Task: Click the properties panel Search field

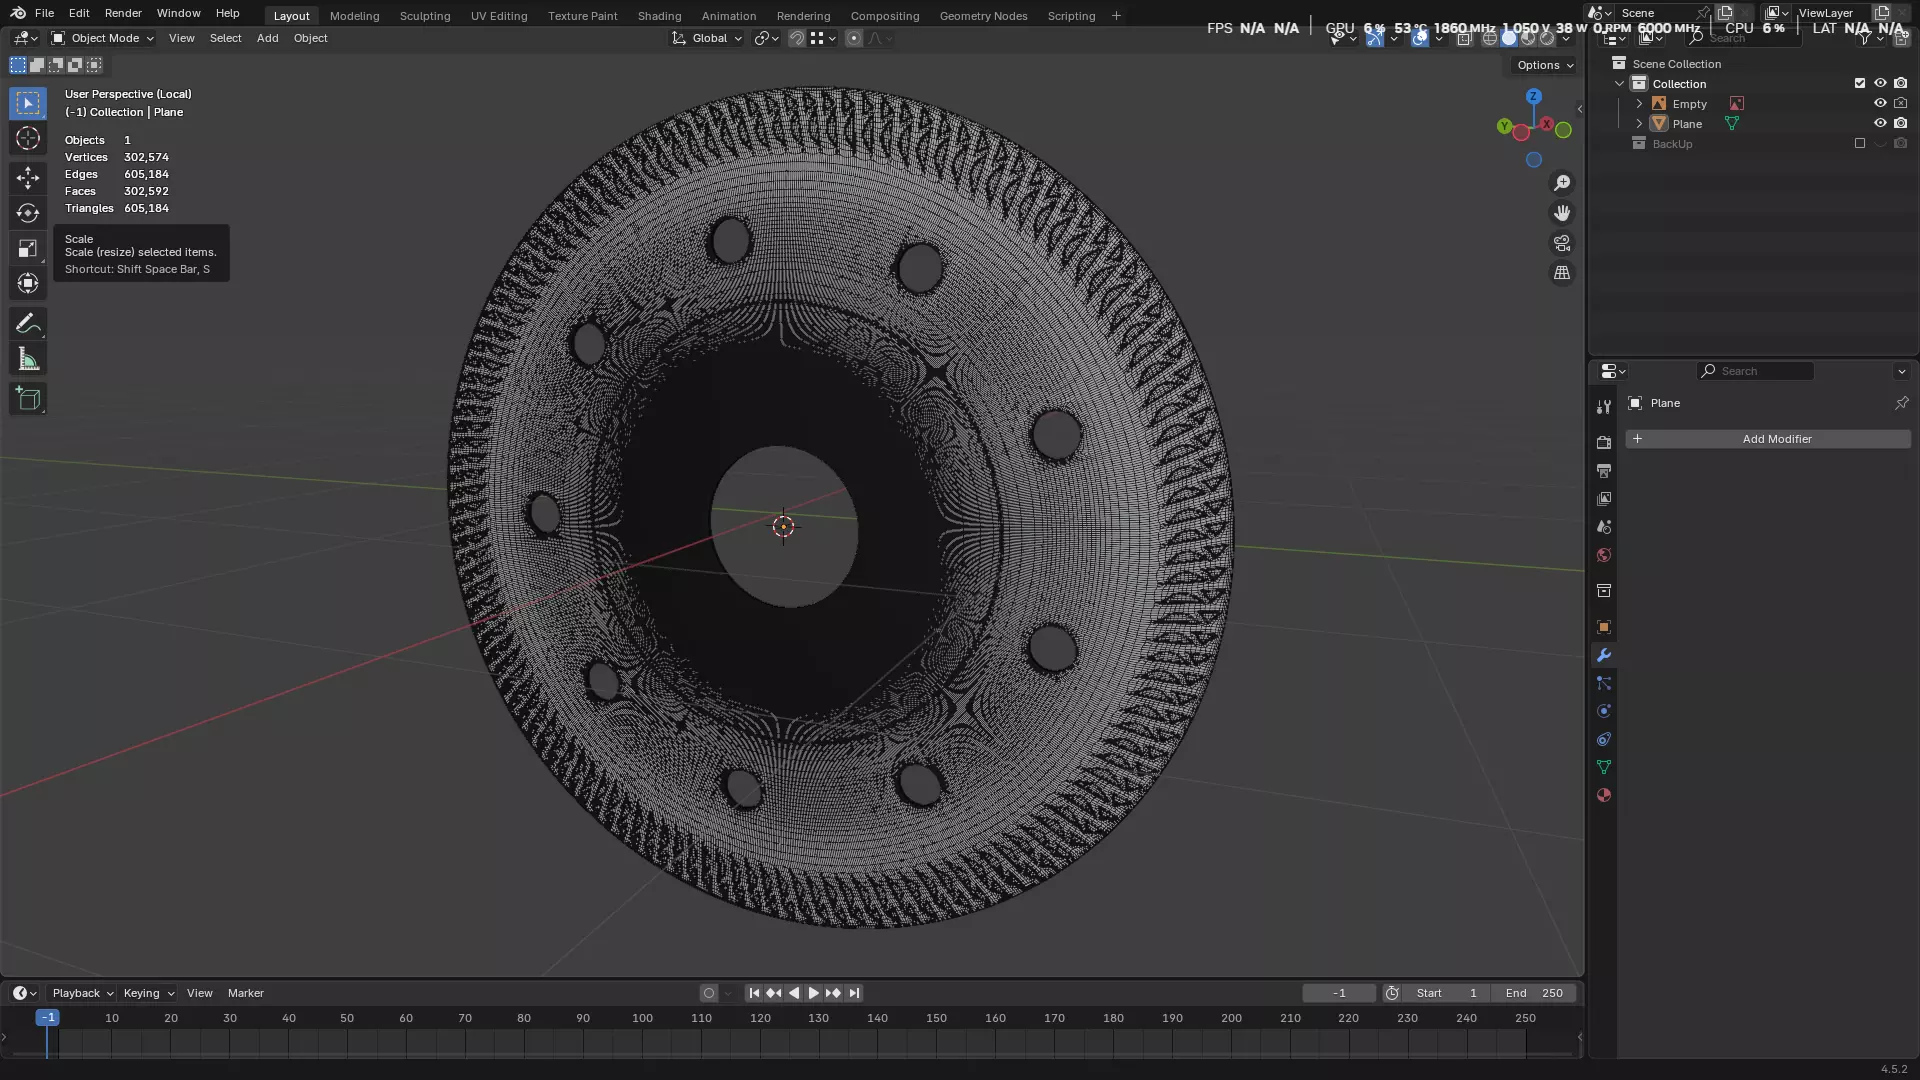Action: coord(1755,371)
